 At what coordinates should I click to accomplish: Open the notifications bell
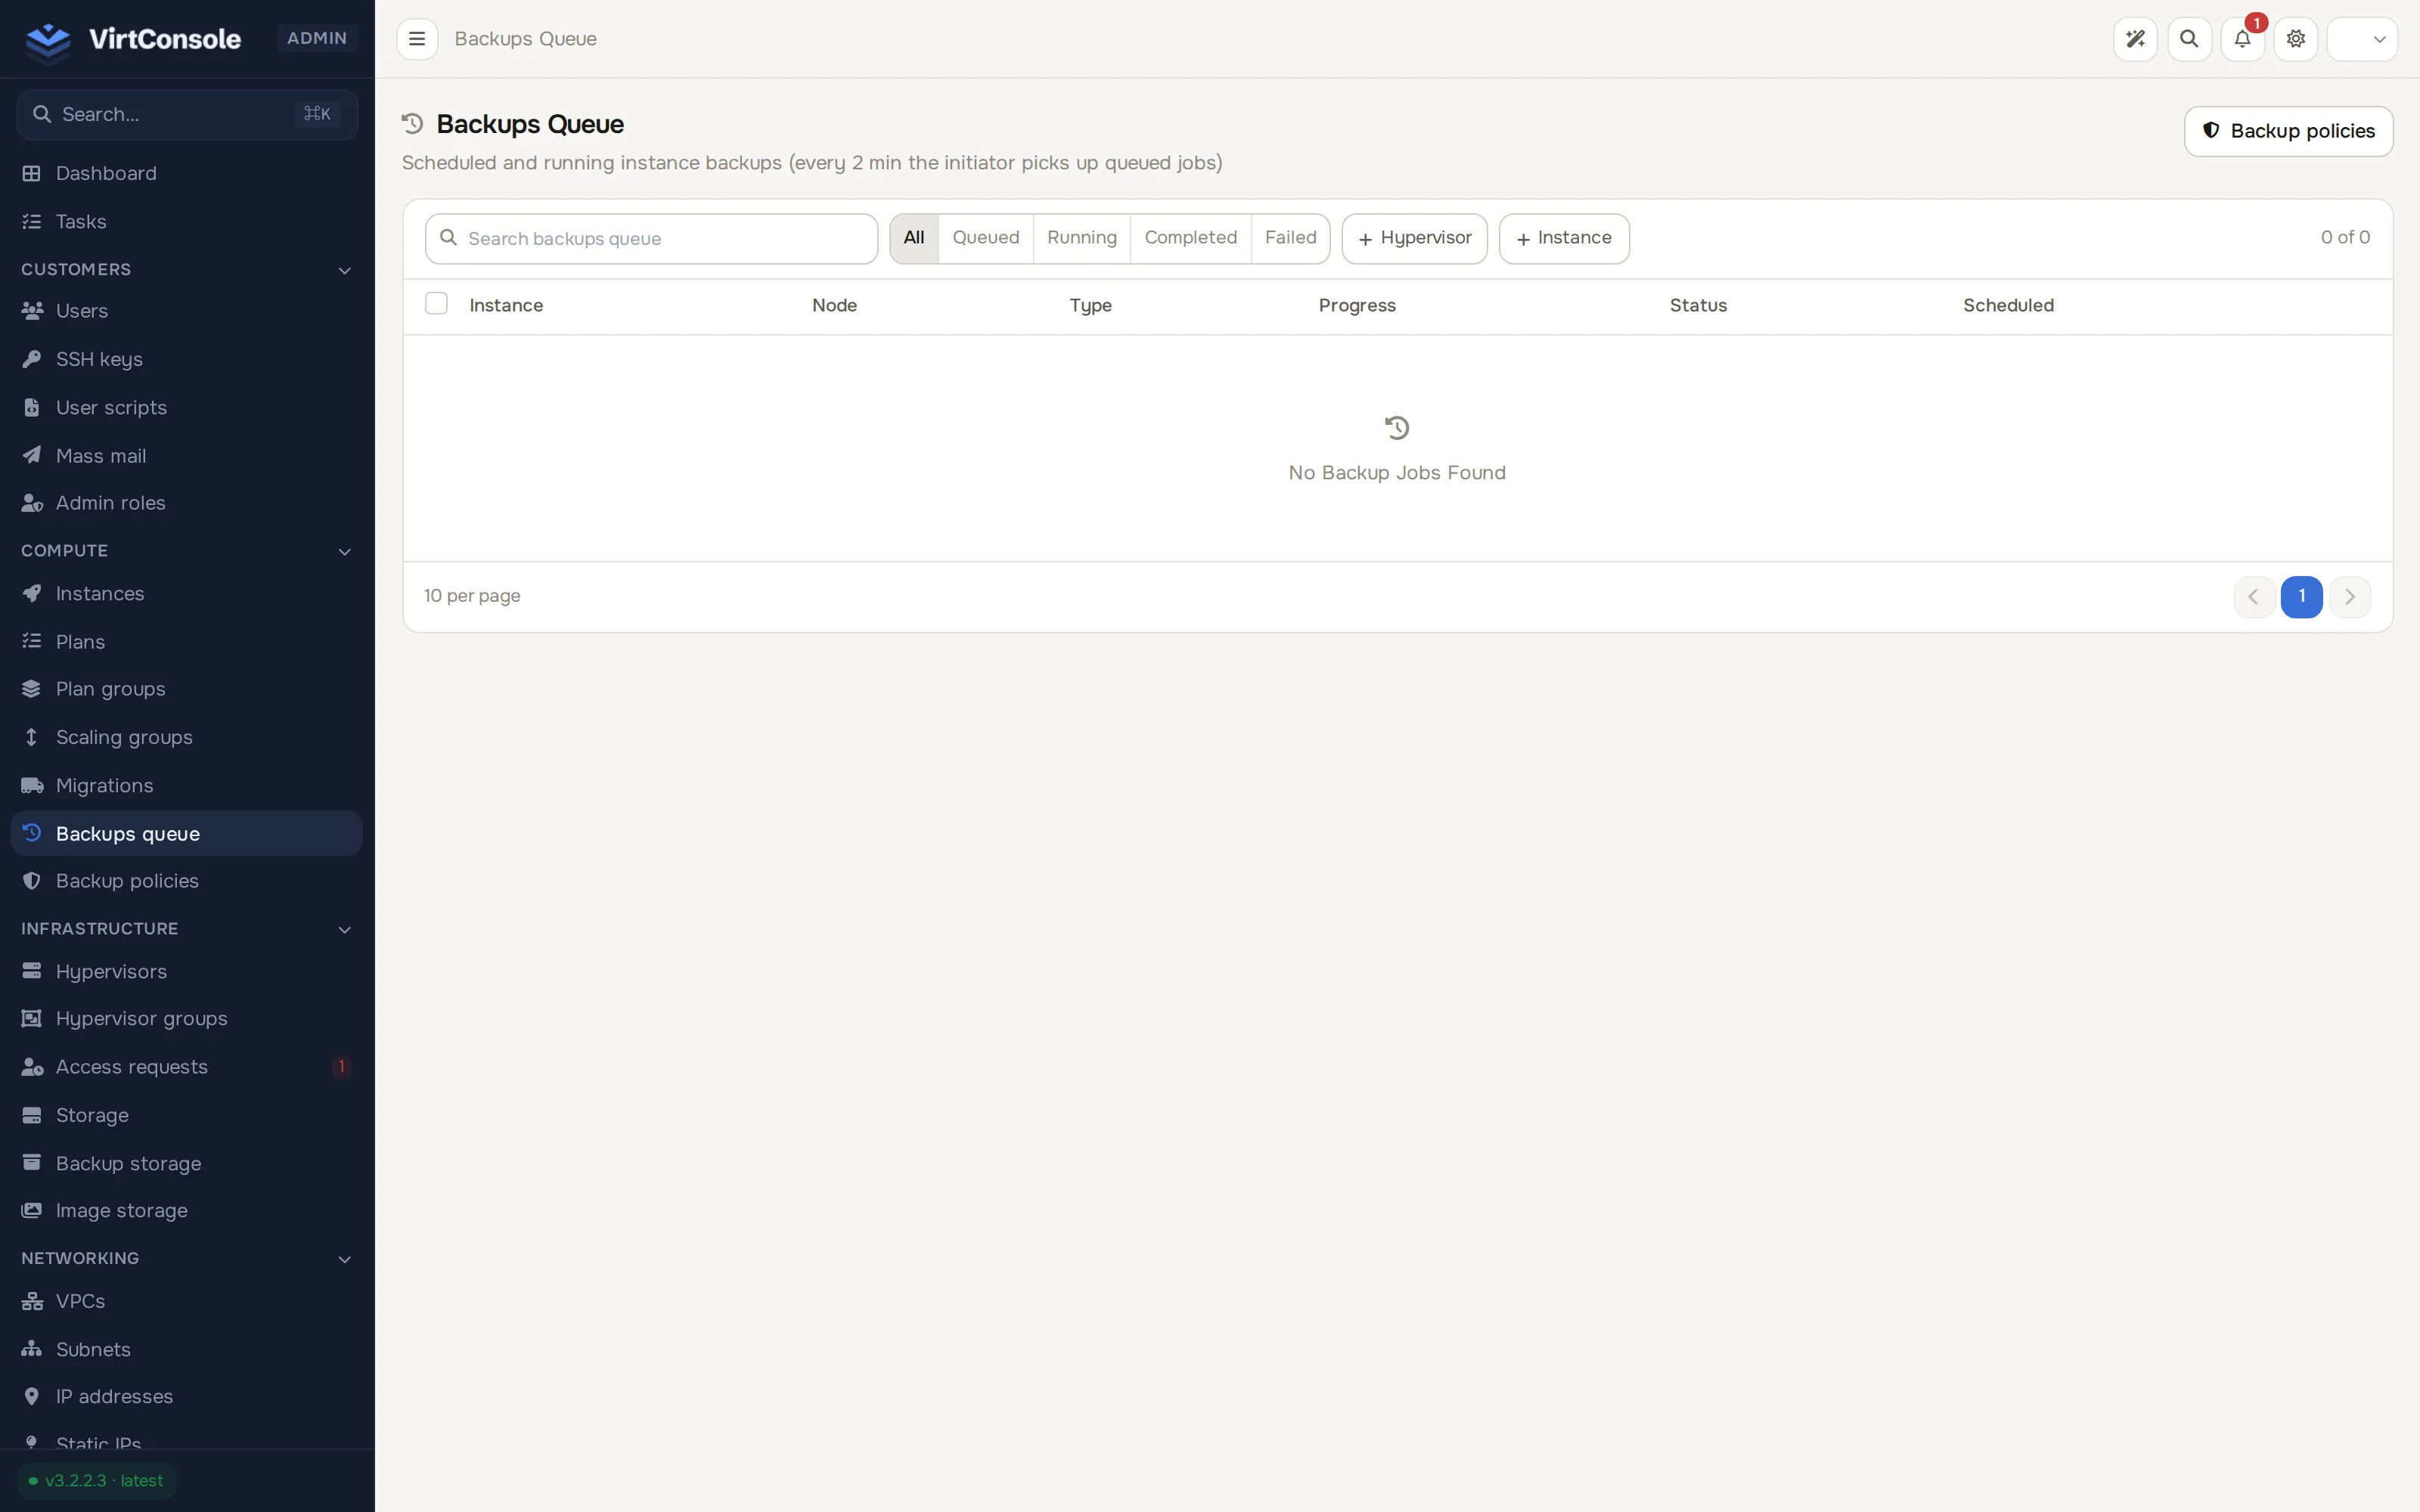point(2242,39)
